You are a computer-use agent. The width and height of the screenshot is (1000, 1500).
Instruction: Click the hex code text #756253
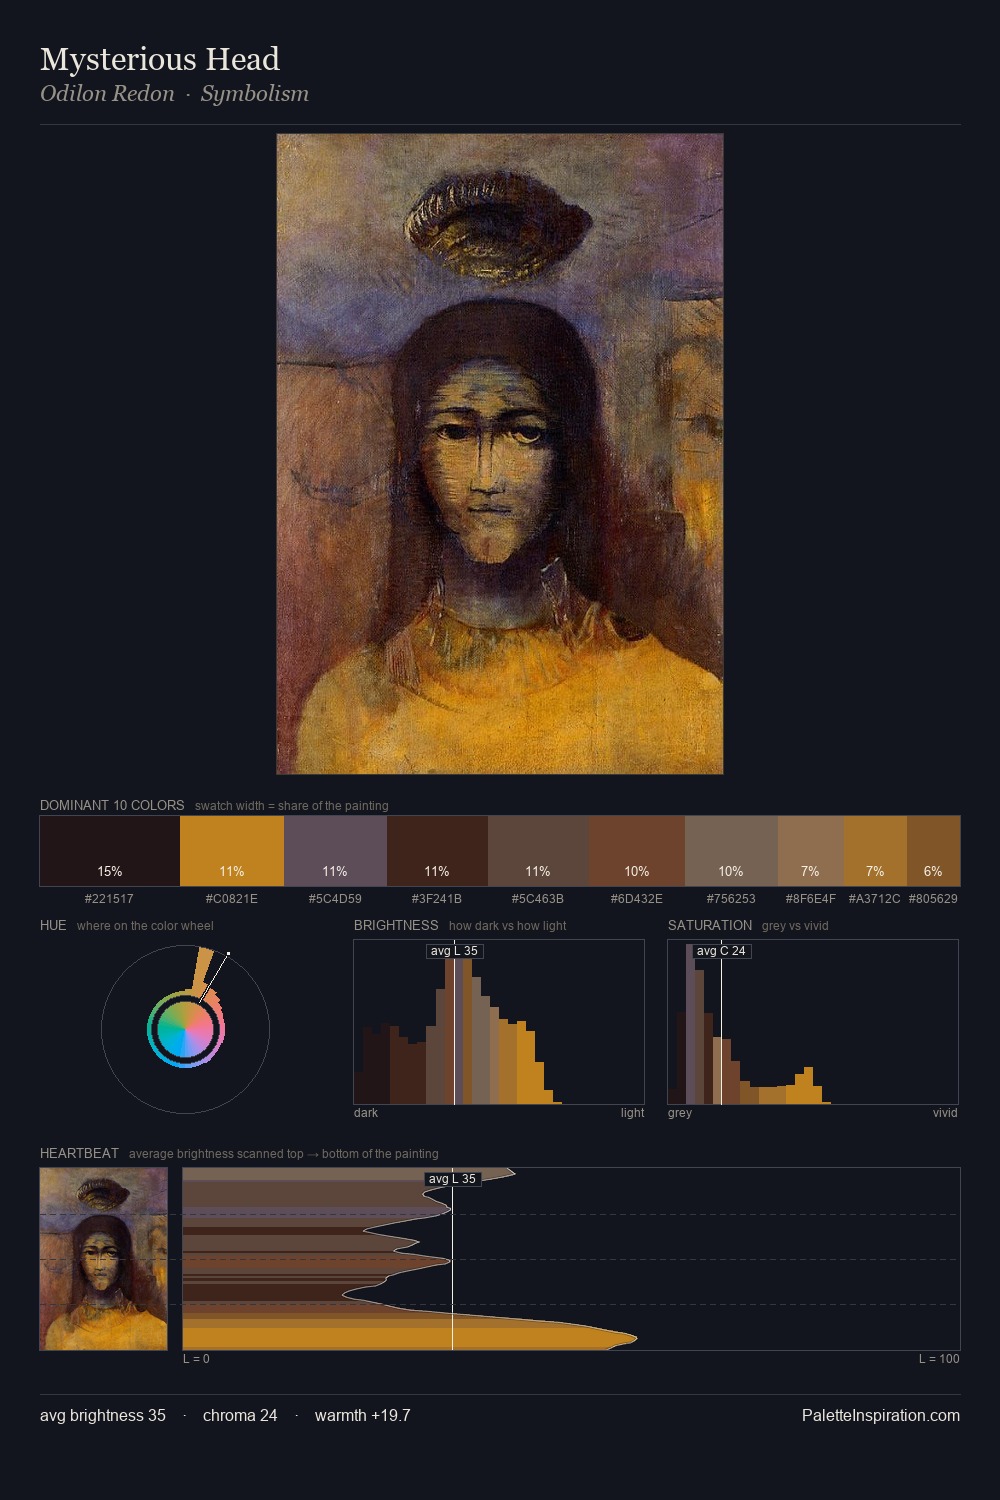(731, 899)
